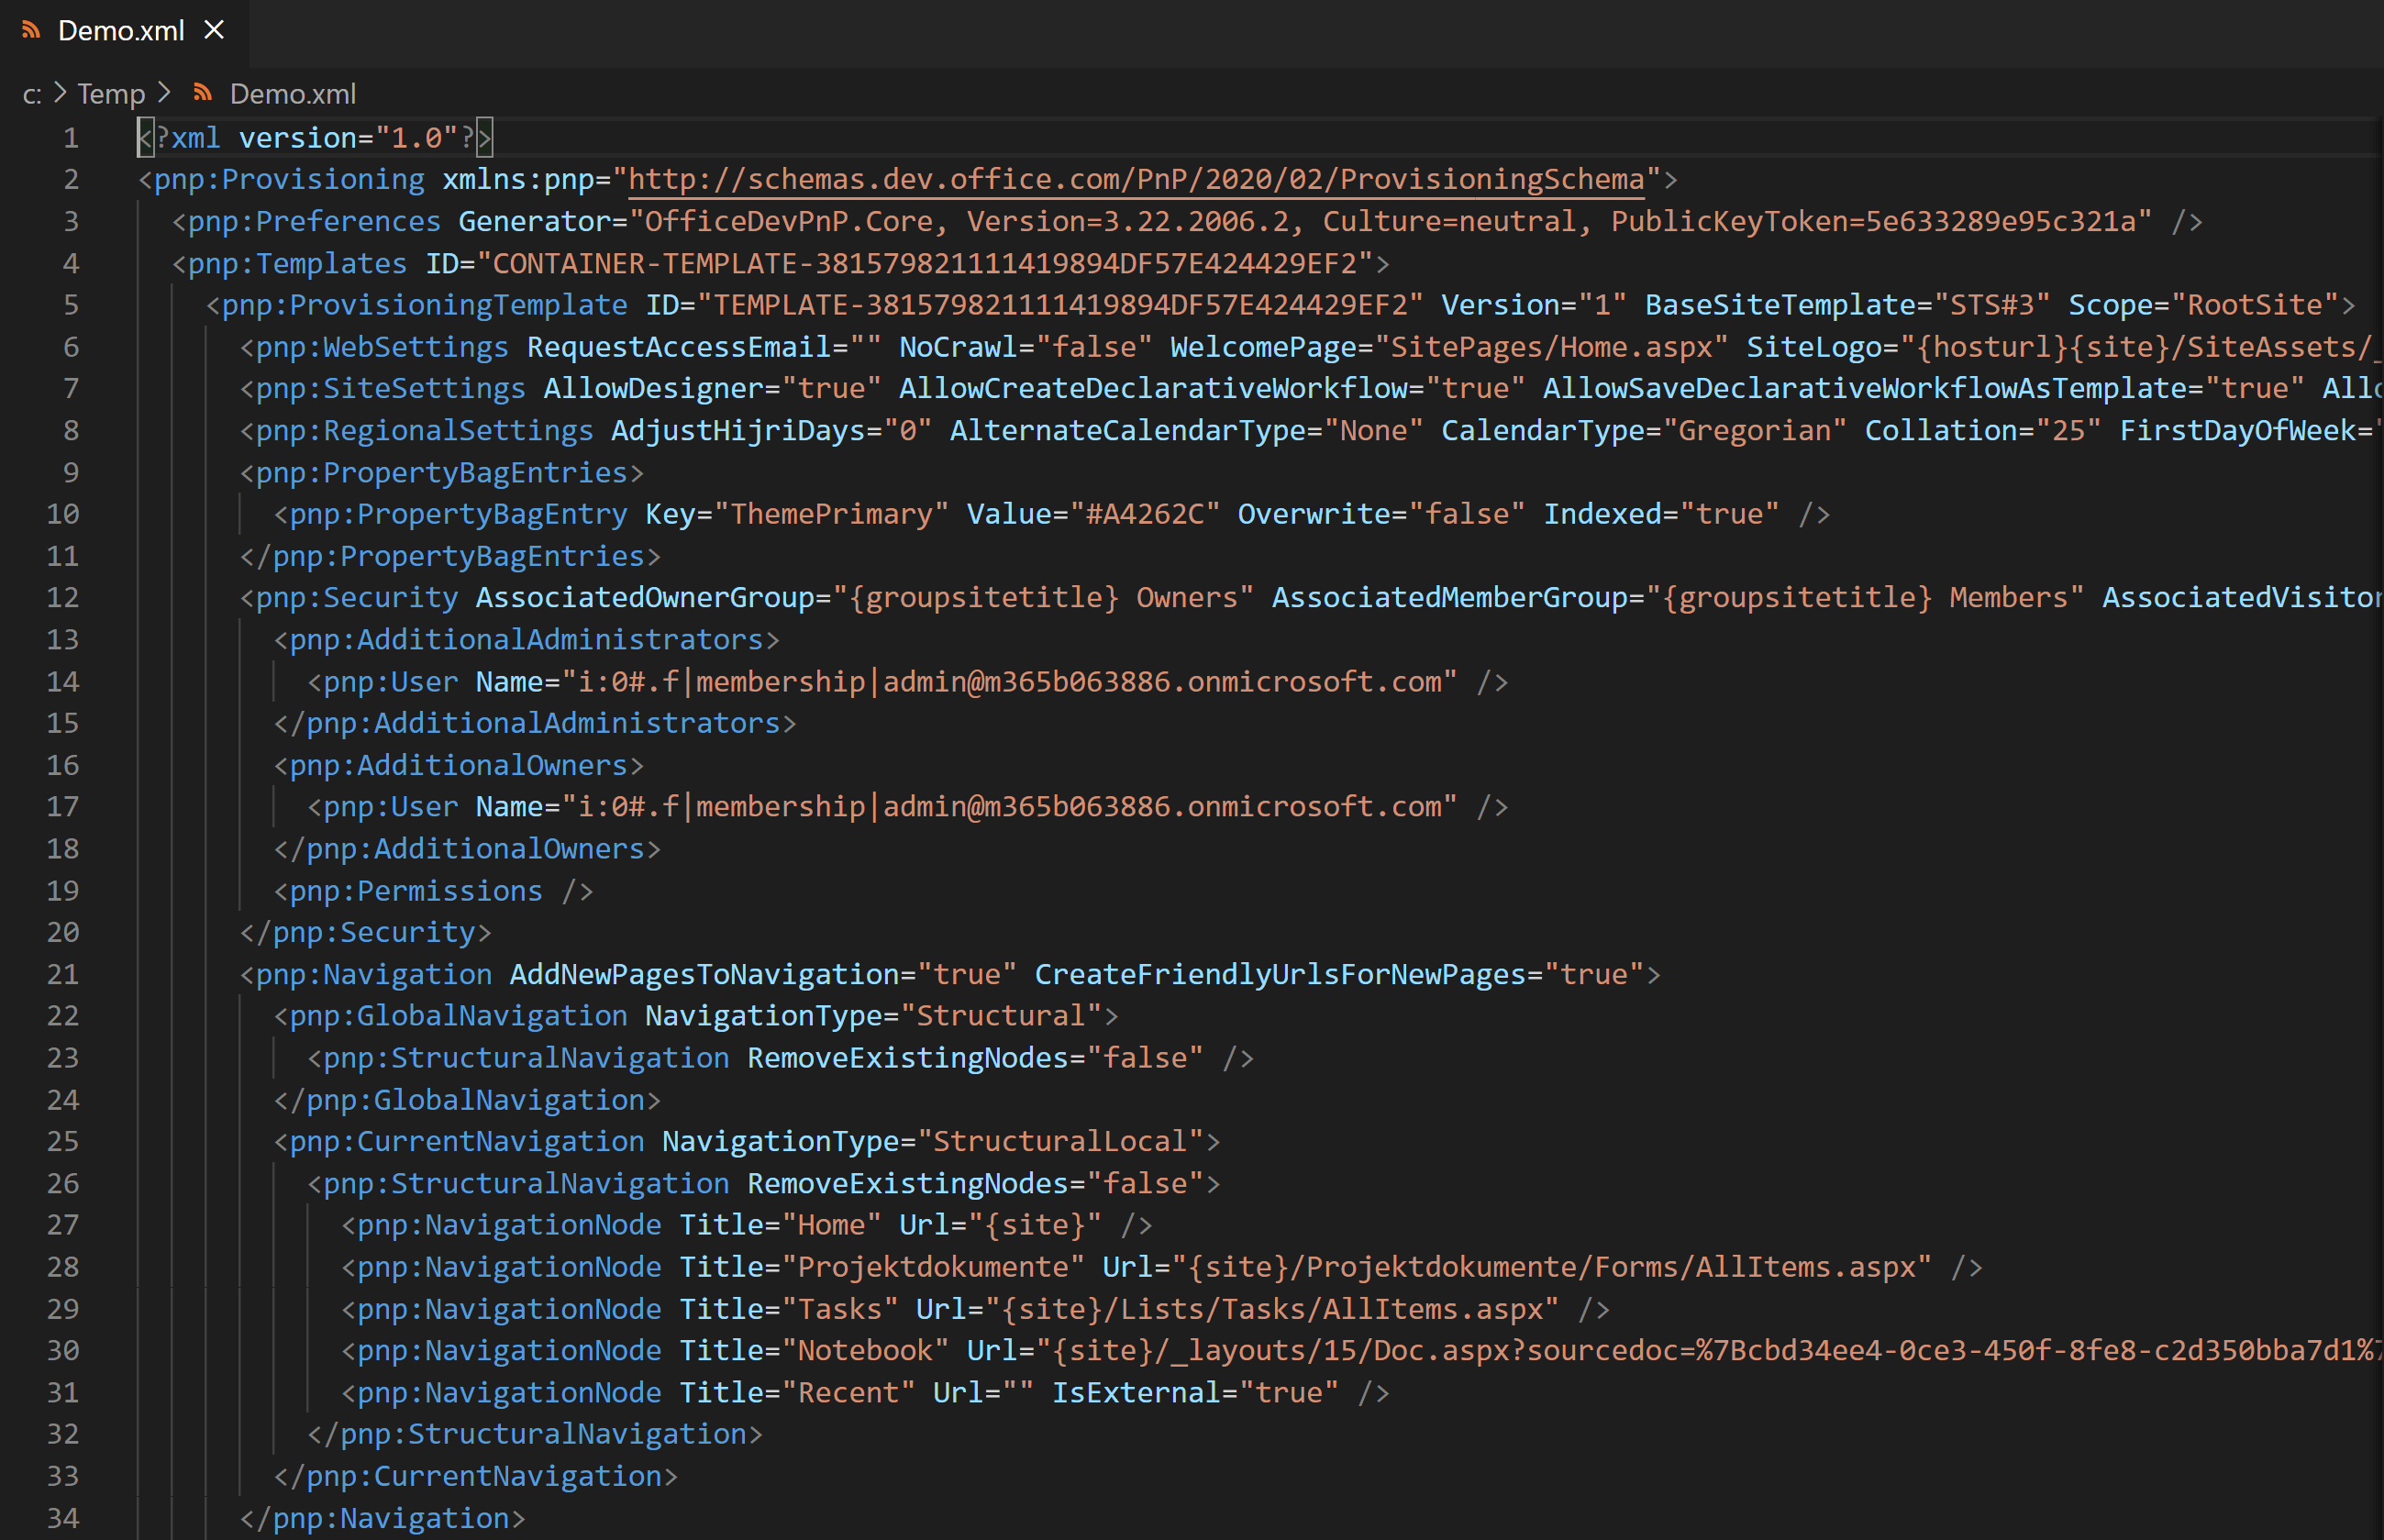This screenshot has width=2384, height=1540.
Task: Click the pnp:Permissions tag
Action: 433,891
